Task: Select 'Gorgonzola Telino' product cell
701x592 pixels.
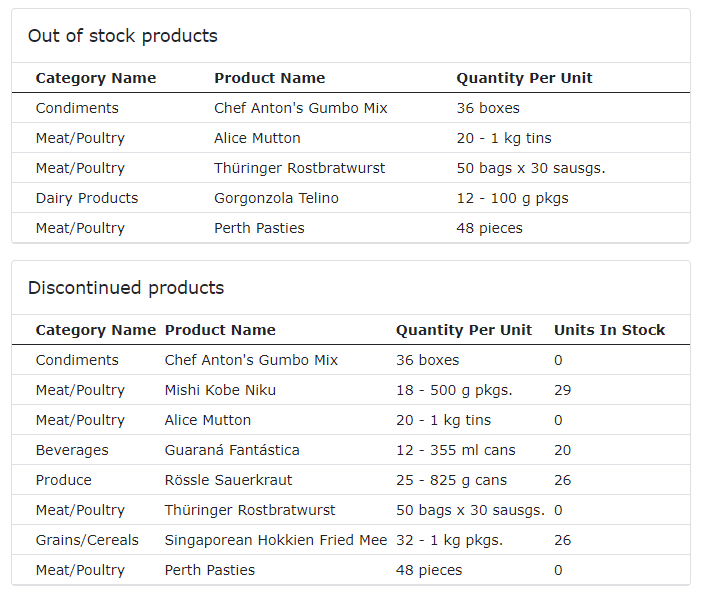Action: pos(276,198)
